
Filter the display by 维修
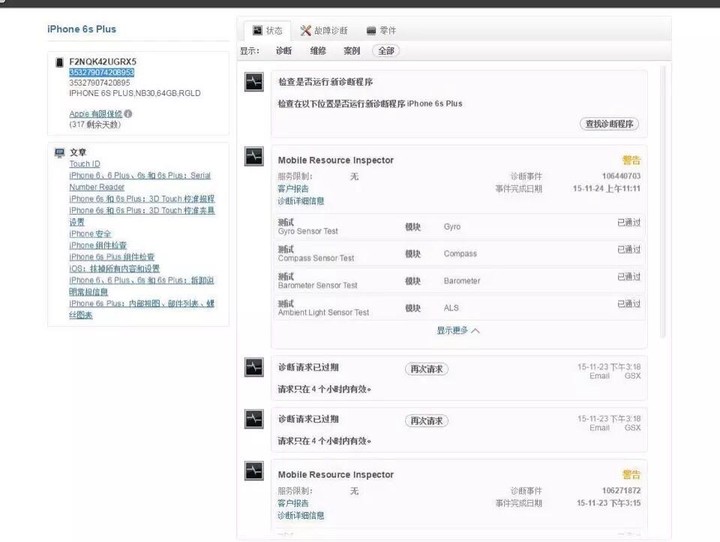[318, 50]
